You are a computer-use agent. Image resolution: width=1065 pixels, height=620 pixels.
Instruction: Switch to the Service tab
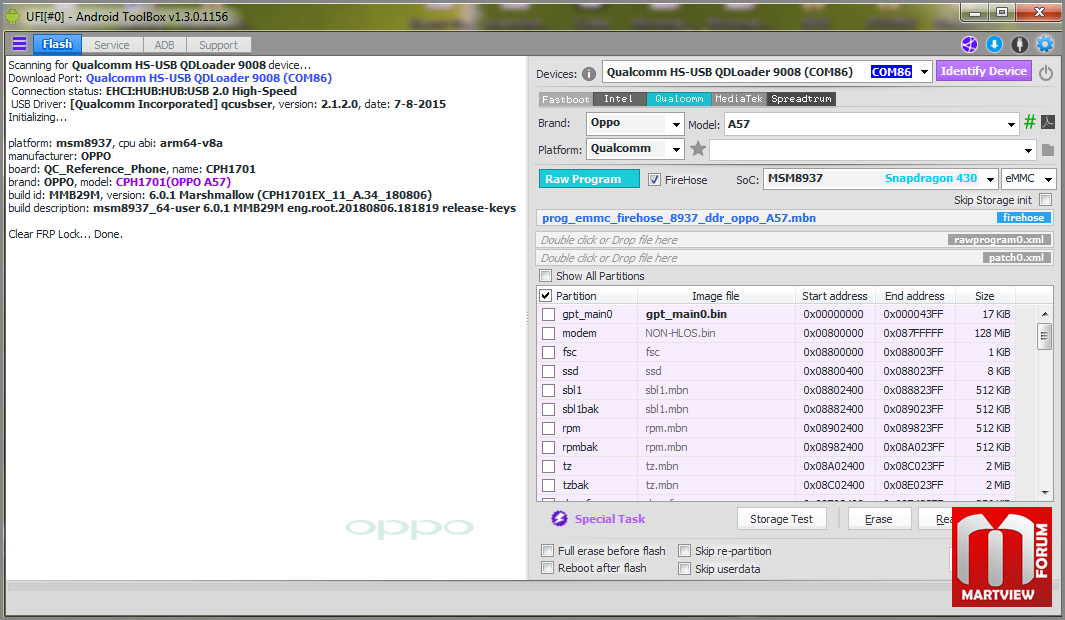point(111,45)
